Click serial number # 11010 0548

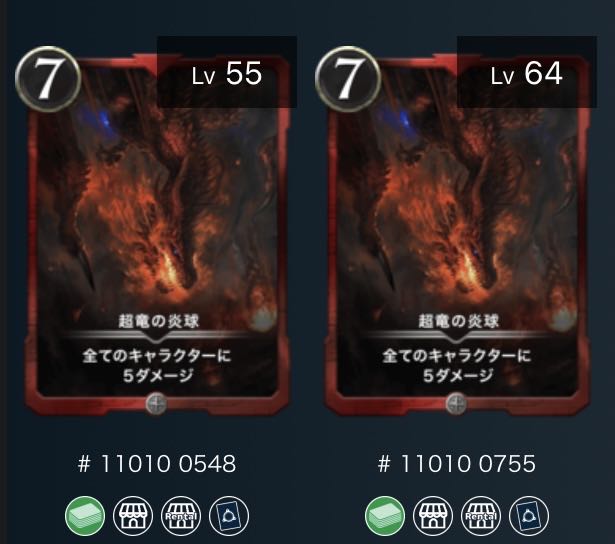click(157, 464)
